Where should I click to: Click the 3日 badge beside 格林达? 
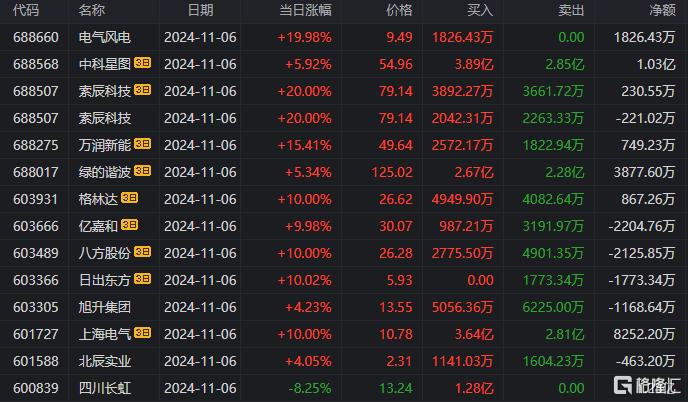coord(129,198)
